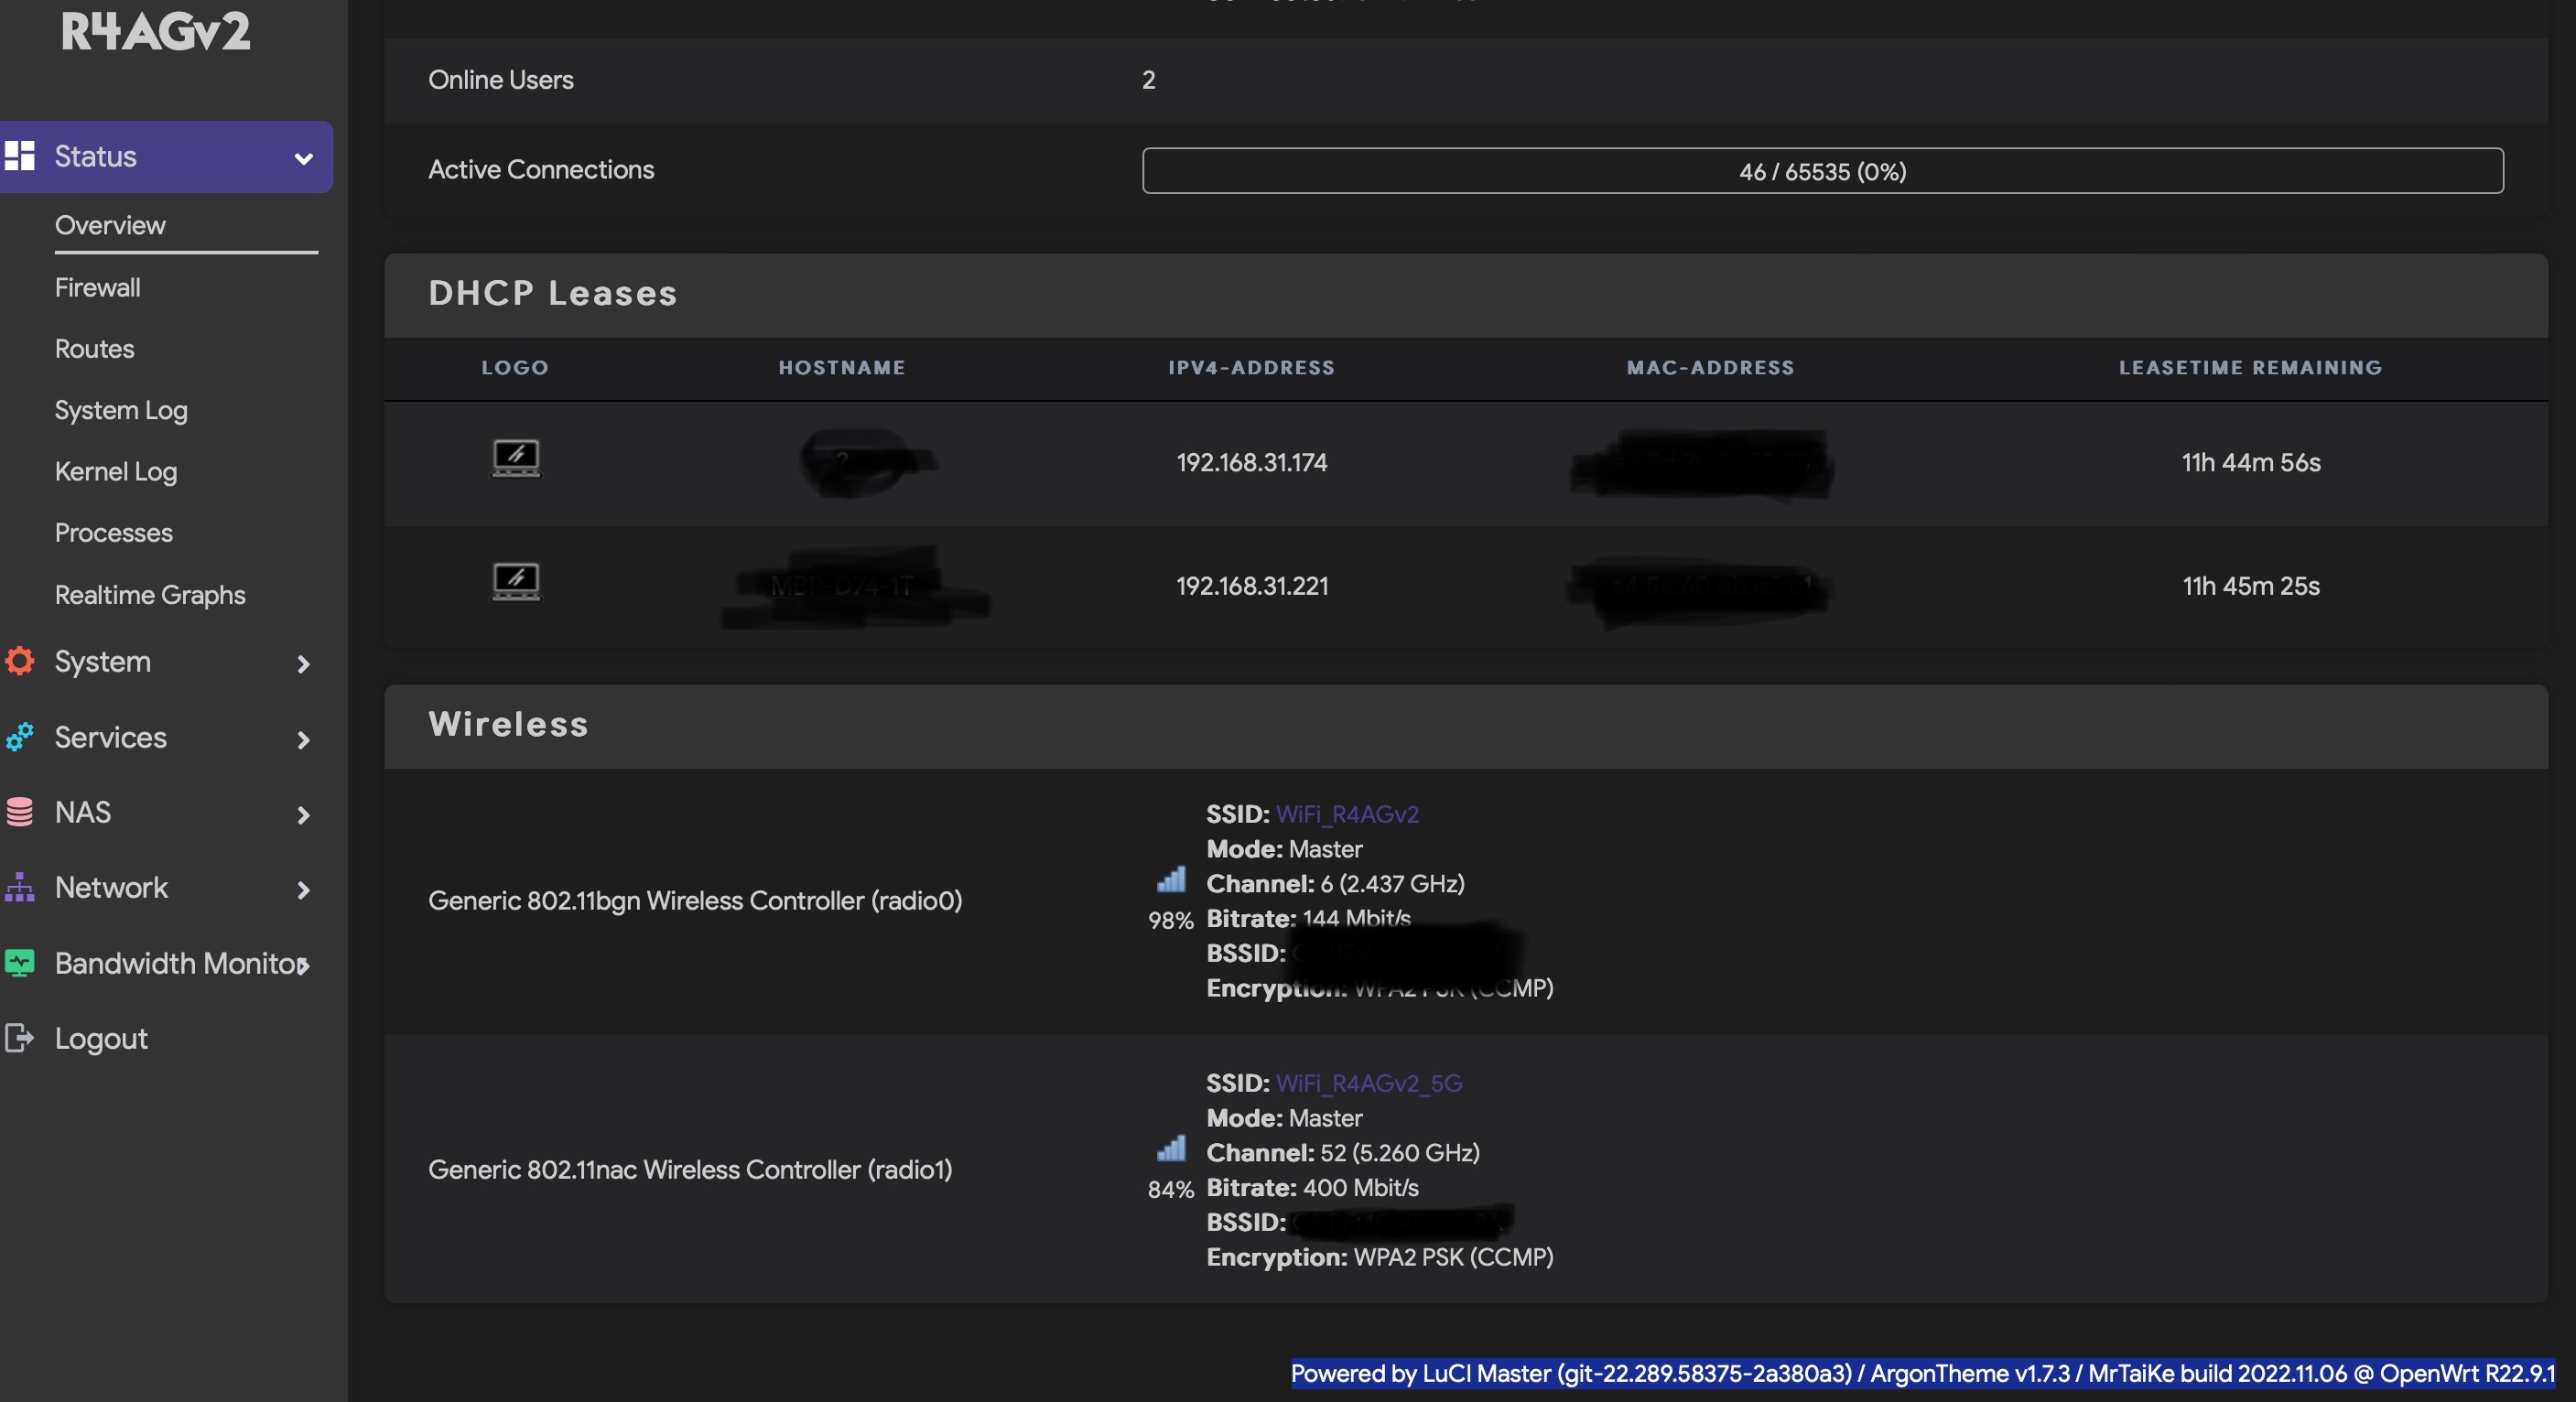Open the Kernel Log page
This screenshot has height=1402, width=2576.
coord(115,471)
